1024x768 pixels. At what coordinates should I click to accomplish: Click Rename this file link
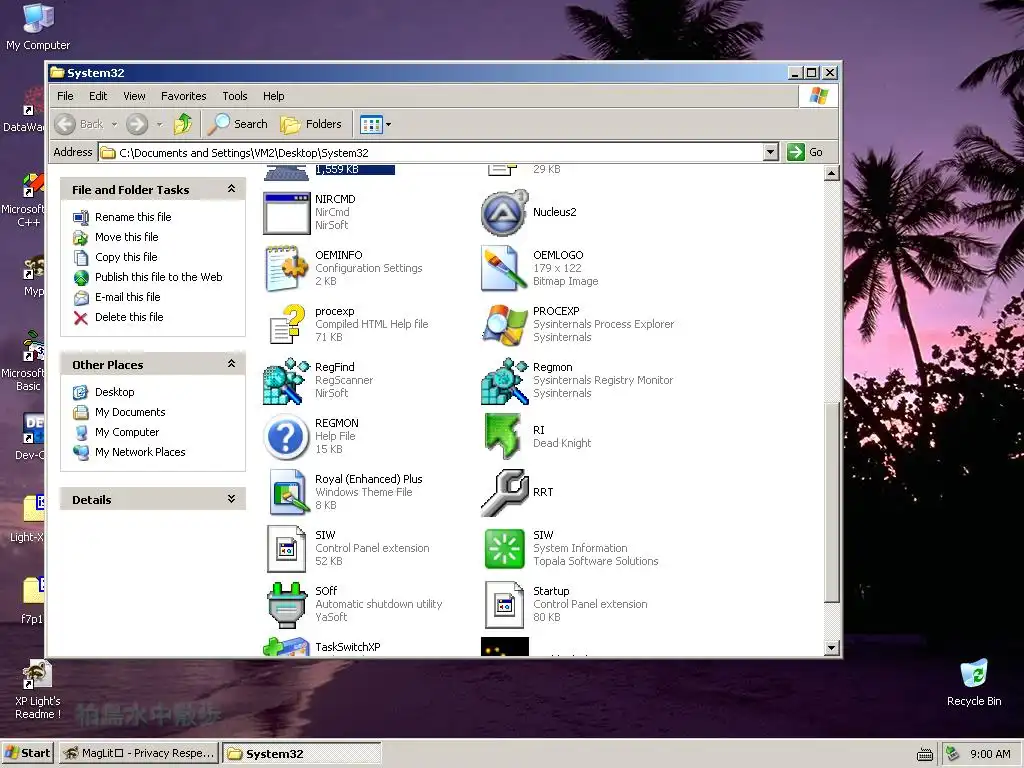pos(133,217)
